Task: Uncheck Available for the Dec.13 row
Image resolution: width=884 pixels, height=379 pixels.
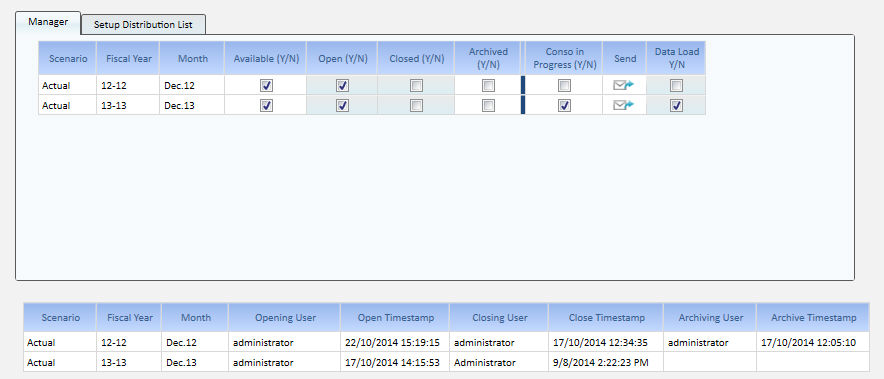Action: point(267,105)
